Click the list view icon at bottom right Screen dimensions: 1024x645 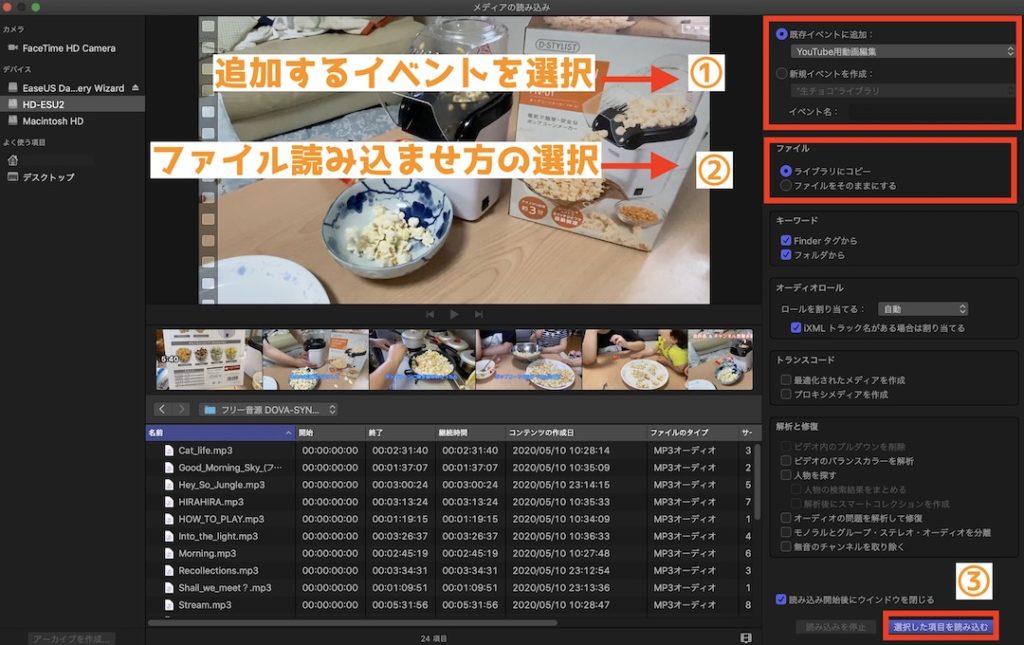tap(745, 637)
